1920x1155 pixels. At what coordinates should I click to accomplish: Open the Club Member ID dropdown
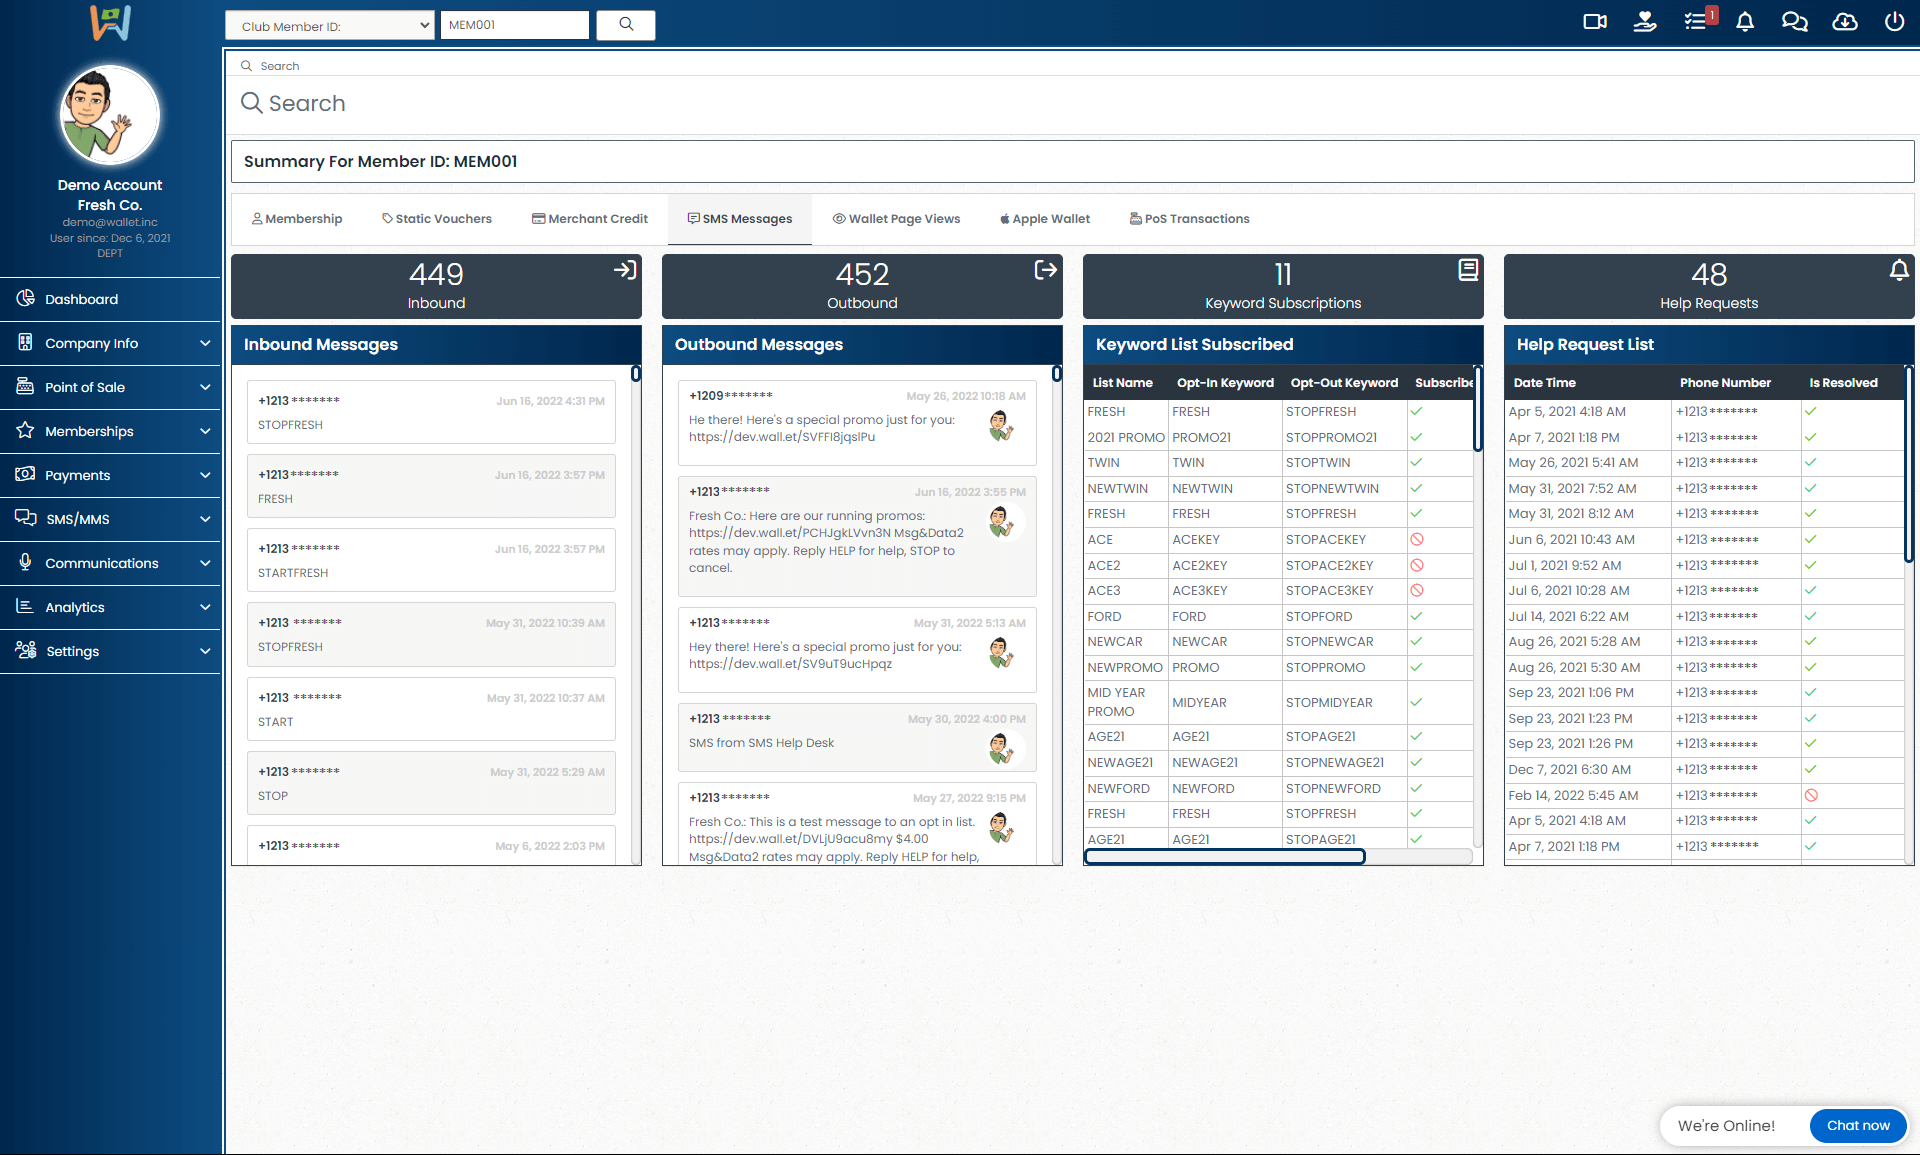click(330, 26)
